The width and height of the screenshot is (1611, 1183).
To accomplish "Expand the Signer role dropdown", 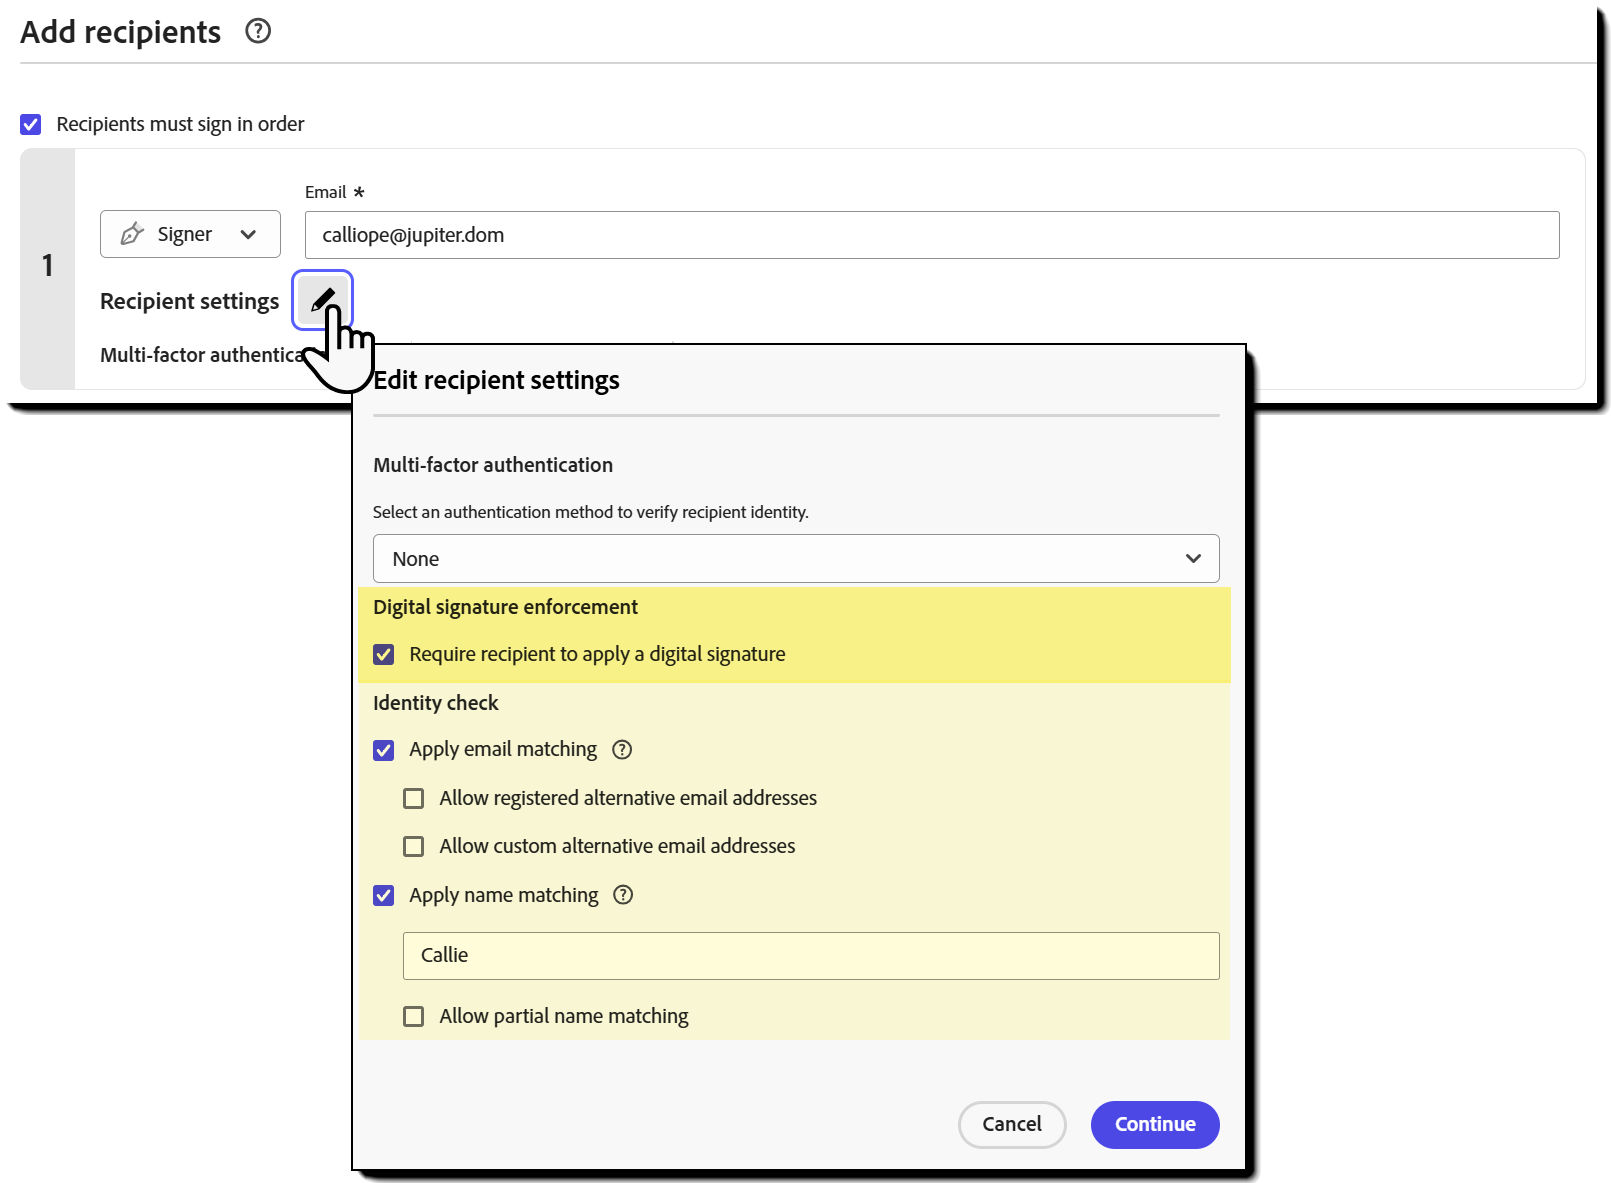I will (x=249, y=234).
